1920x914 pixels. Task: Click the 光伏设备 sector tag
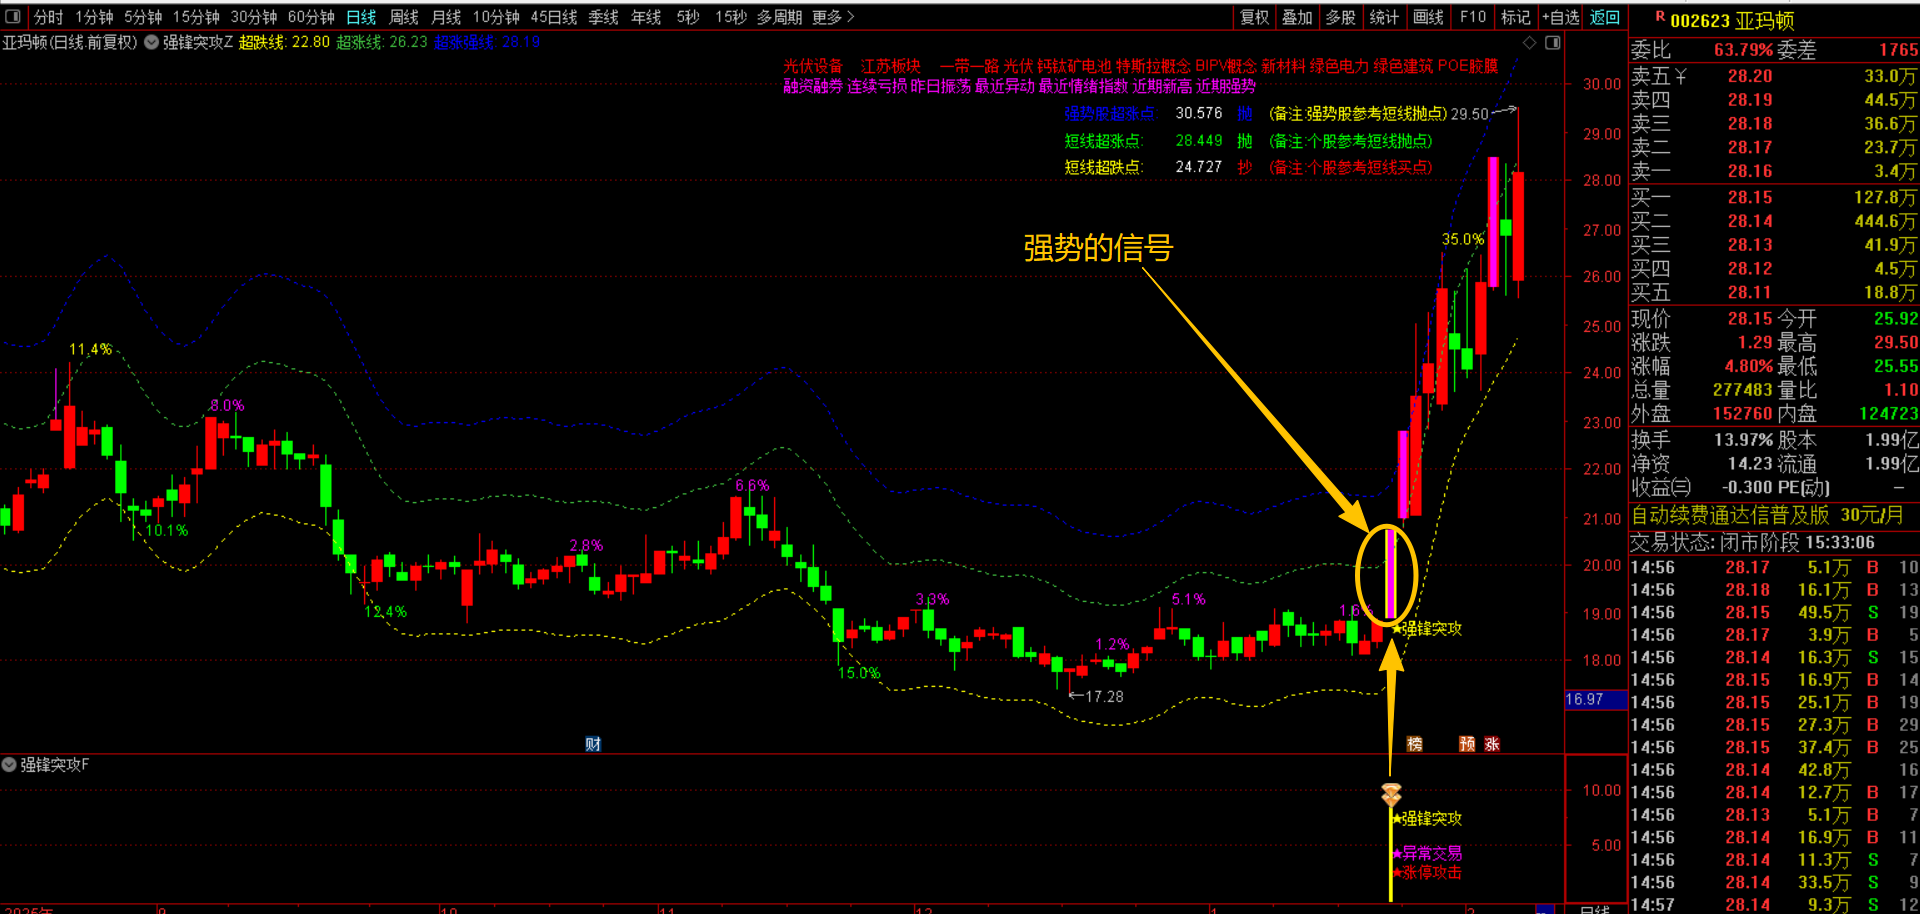click(x=813, y=66)
